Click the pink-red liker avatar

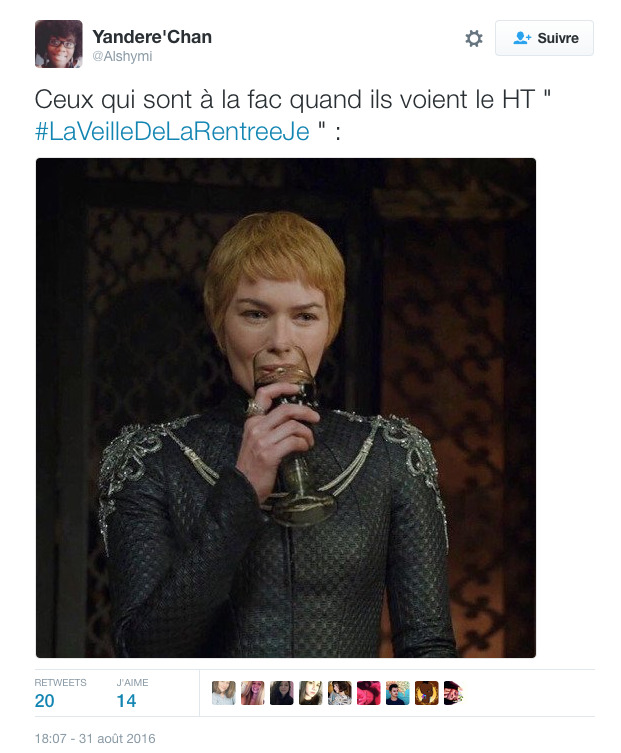tap(369, 693)
